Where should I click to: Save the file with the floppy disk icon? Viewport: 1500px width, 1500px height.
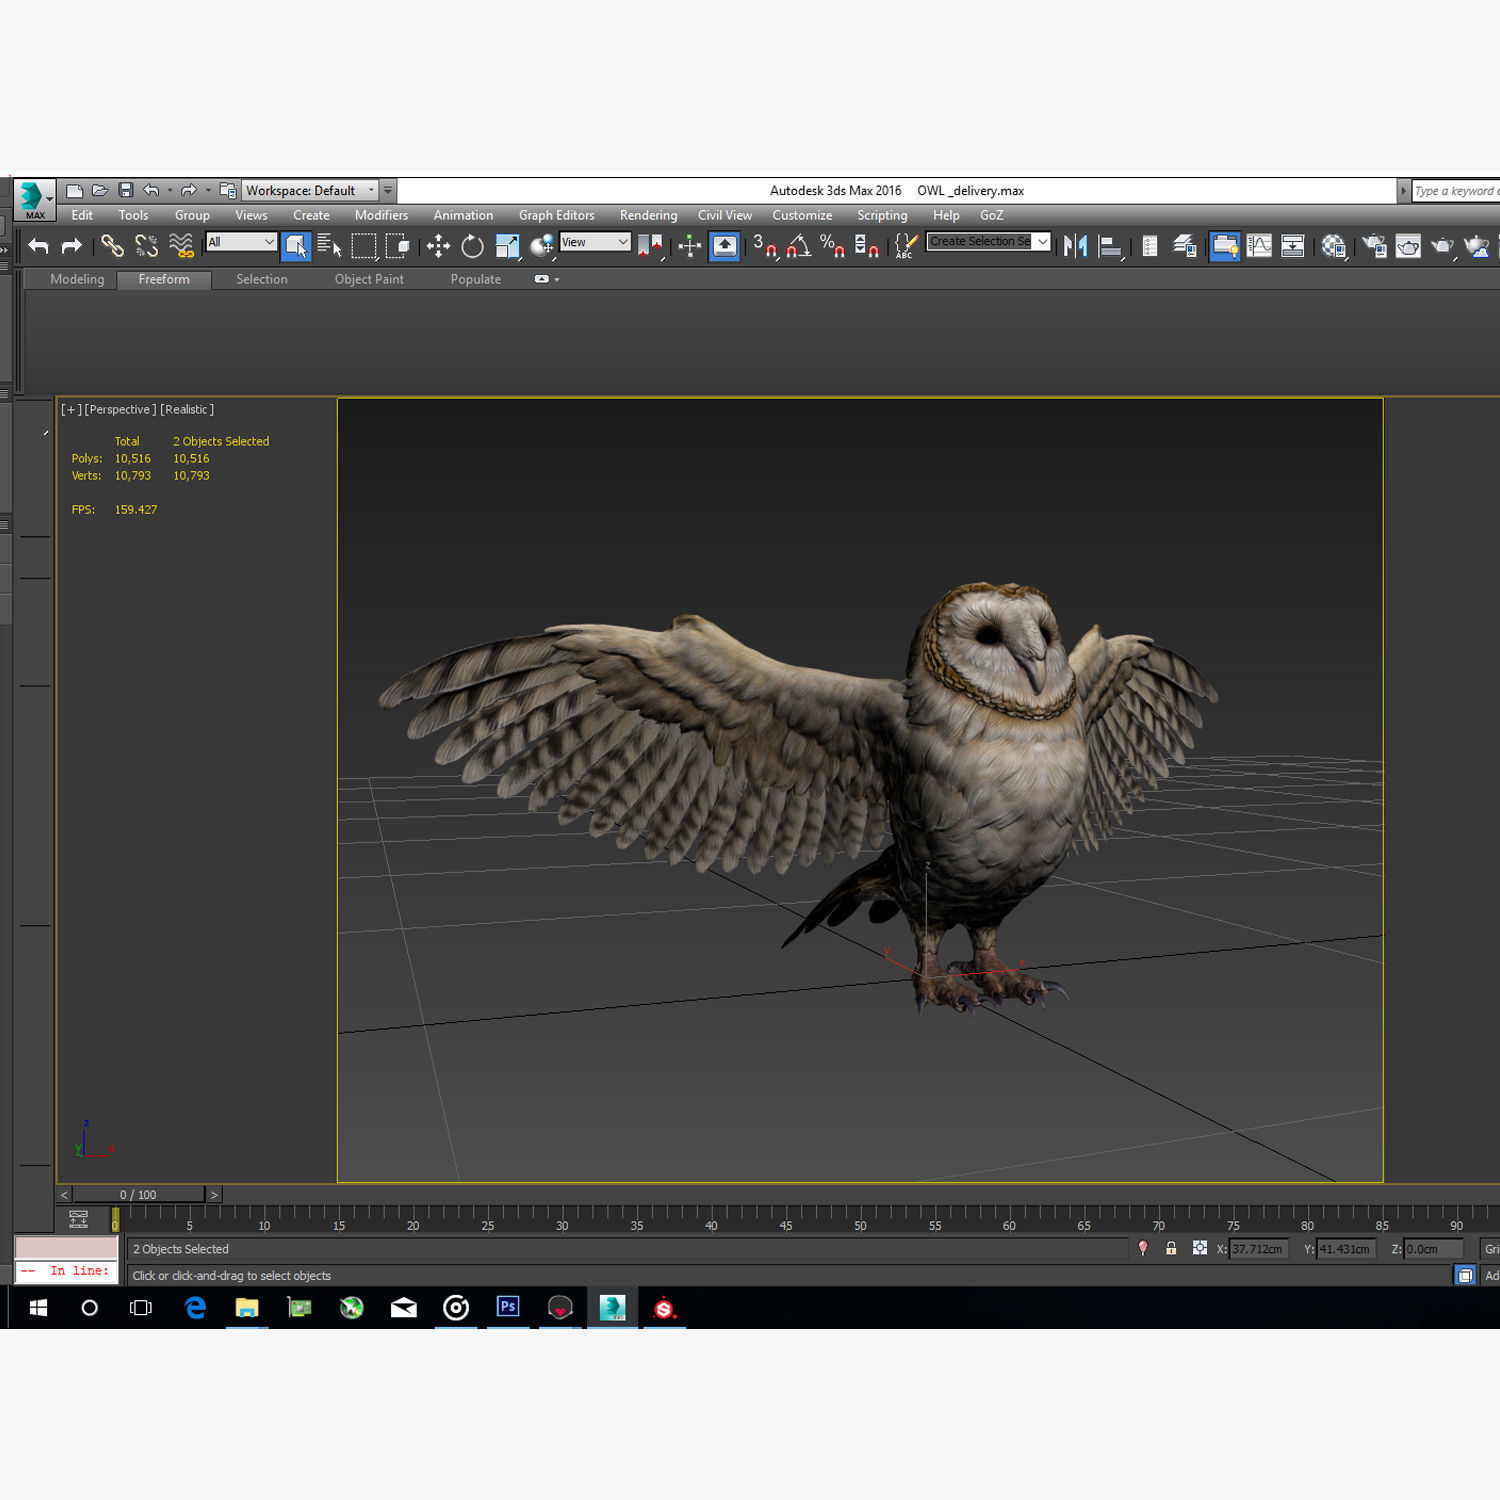(126, 190)
